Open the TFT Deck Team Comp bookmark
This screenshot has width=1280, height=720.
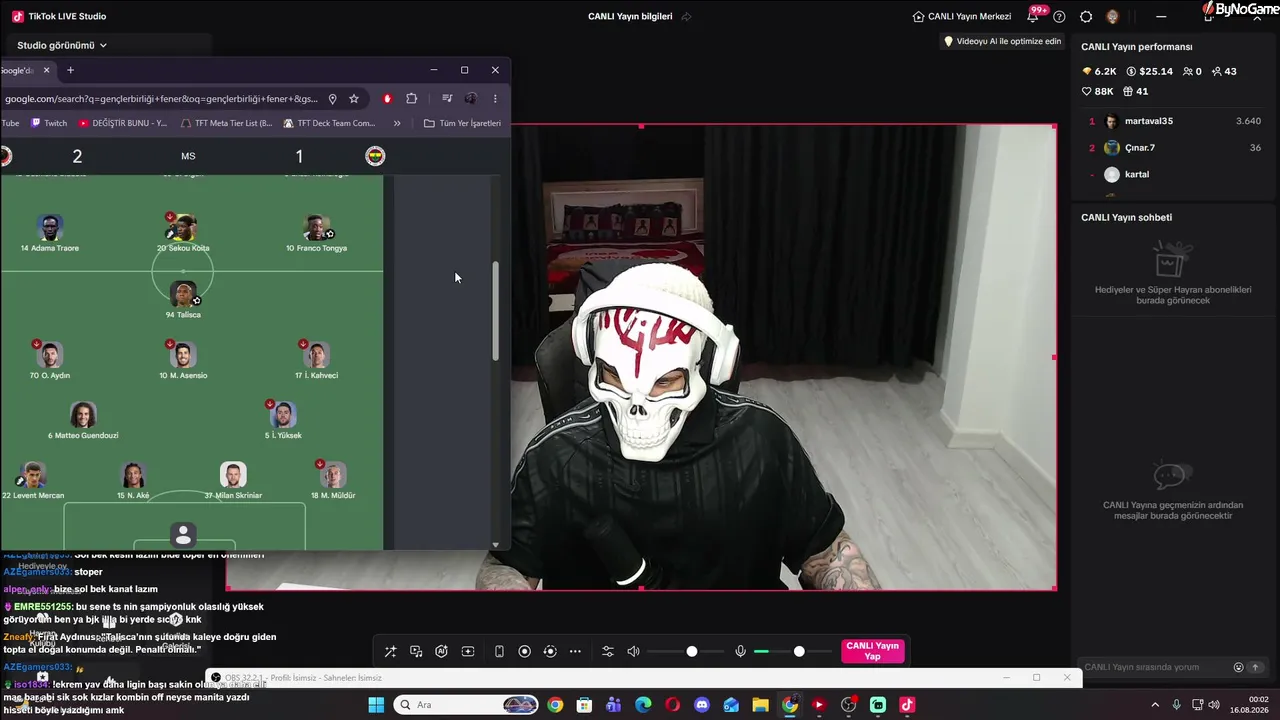tap(329, 123)
